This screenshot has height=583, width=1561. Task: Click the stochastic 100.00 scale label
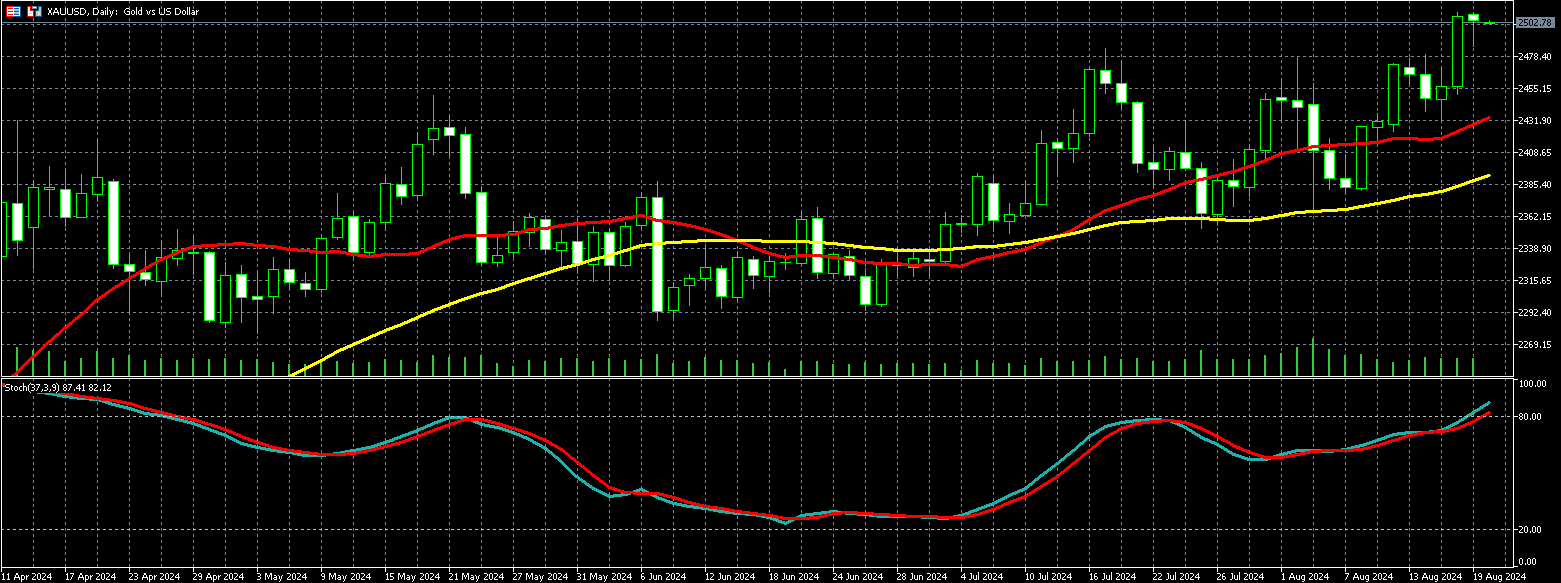(1533, 384)
